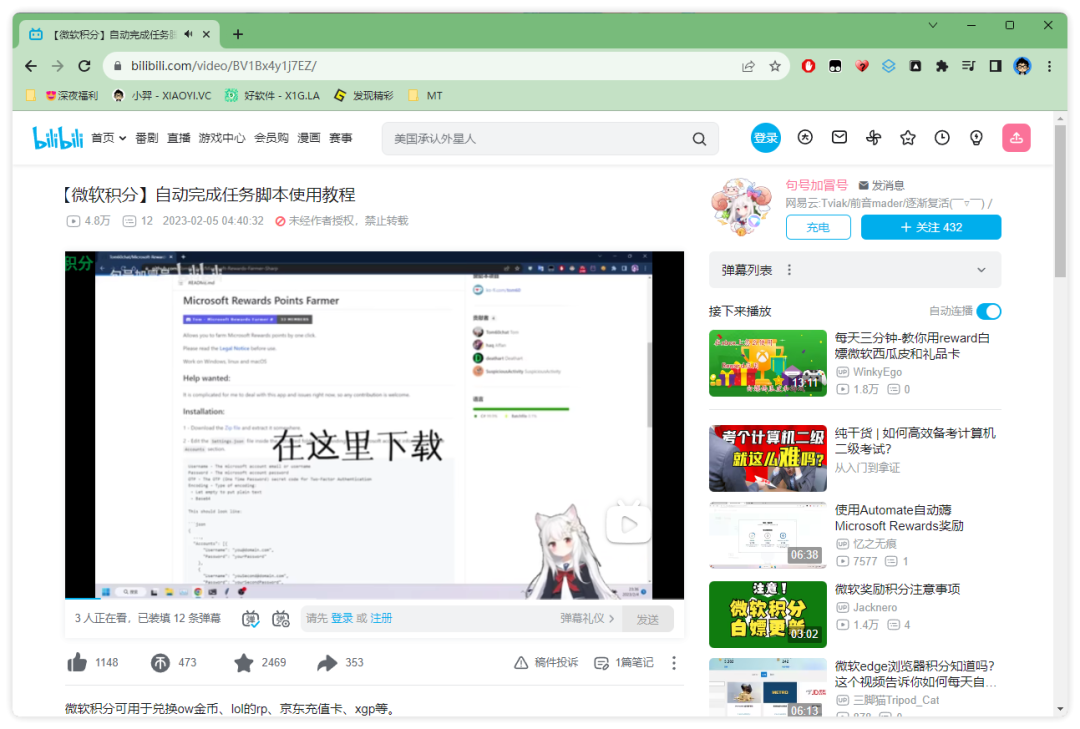Open the uploader avatar image
Screen dimensions: 1080x729
[741, 207]
